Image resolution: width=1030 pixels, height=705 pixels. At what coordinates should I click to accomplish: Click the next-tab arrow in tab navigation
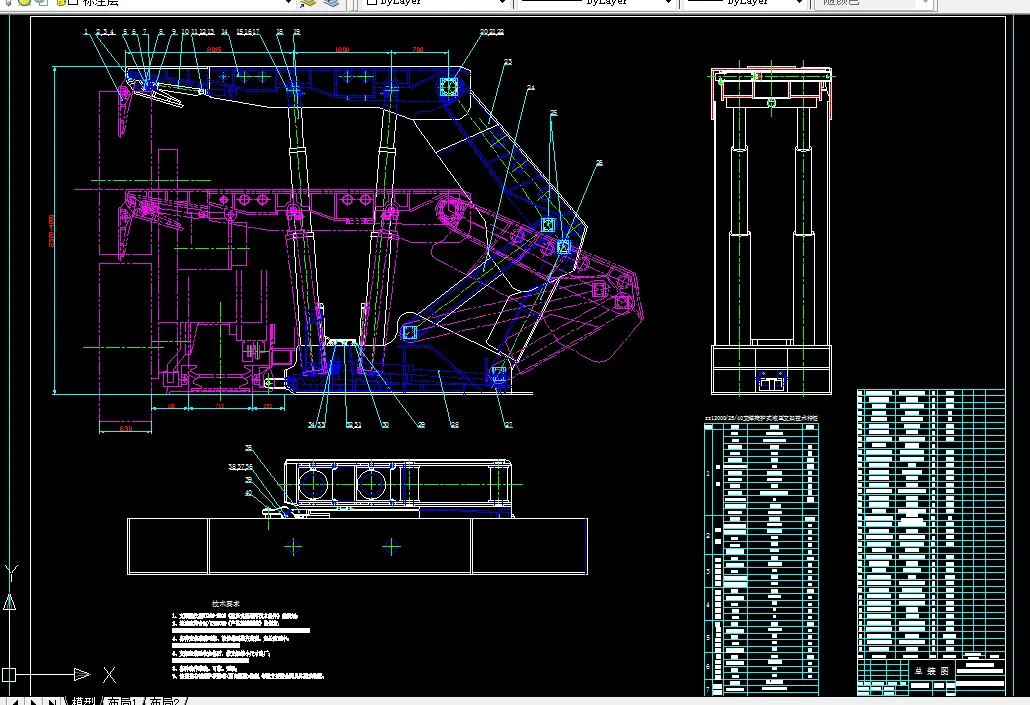33,702
